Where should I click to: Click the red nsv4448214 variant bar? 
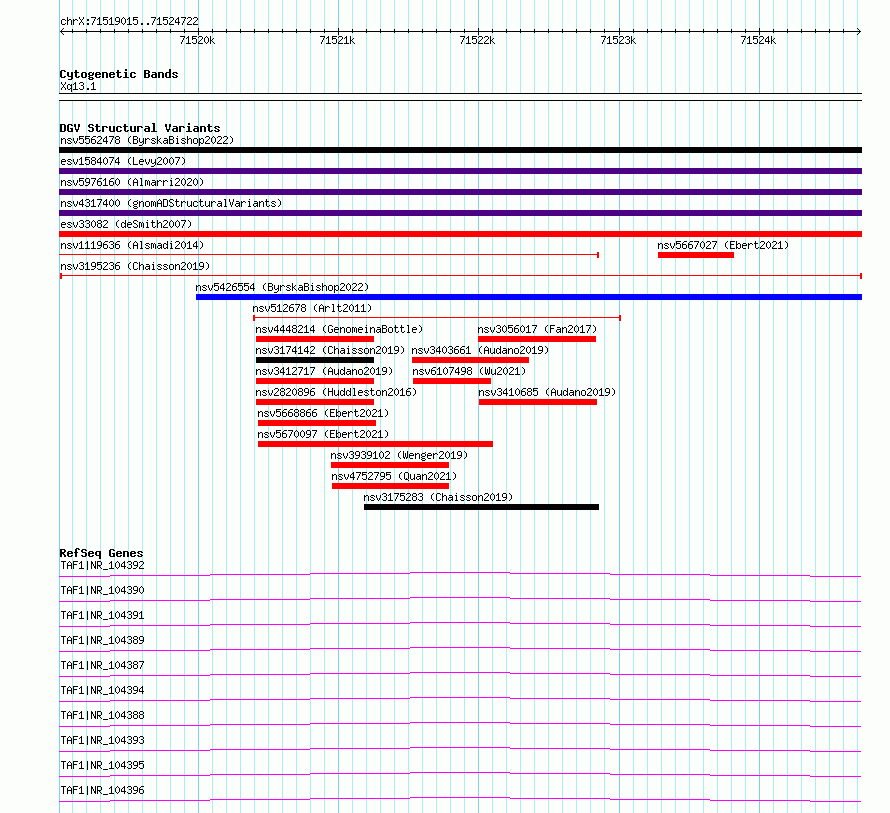click(315, 339)
